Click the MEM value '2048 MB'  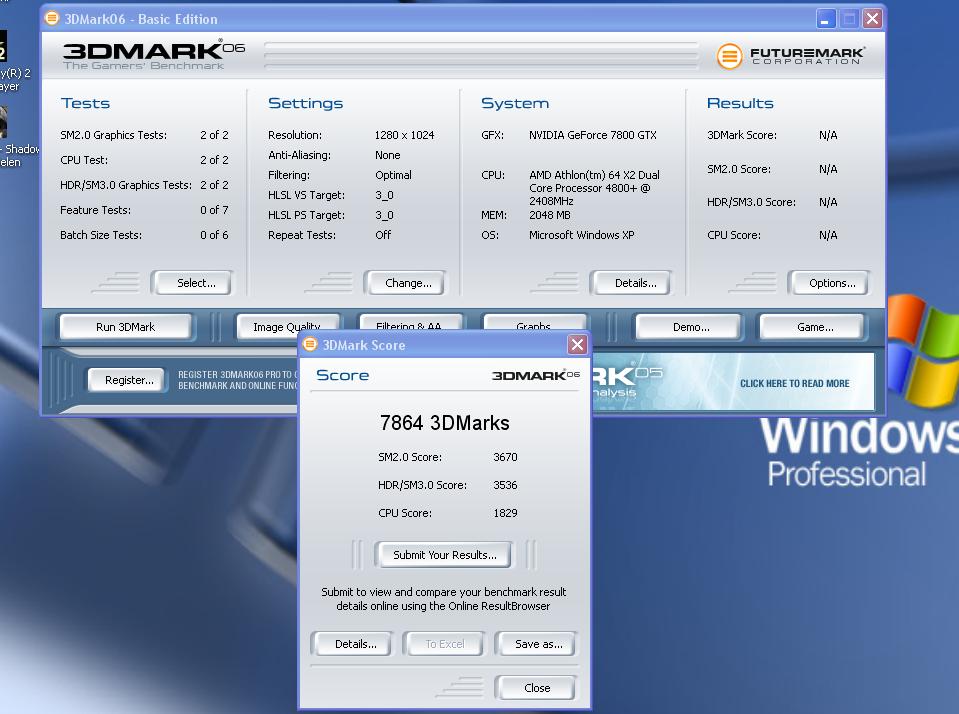[550, 215]
